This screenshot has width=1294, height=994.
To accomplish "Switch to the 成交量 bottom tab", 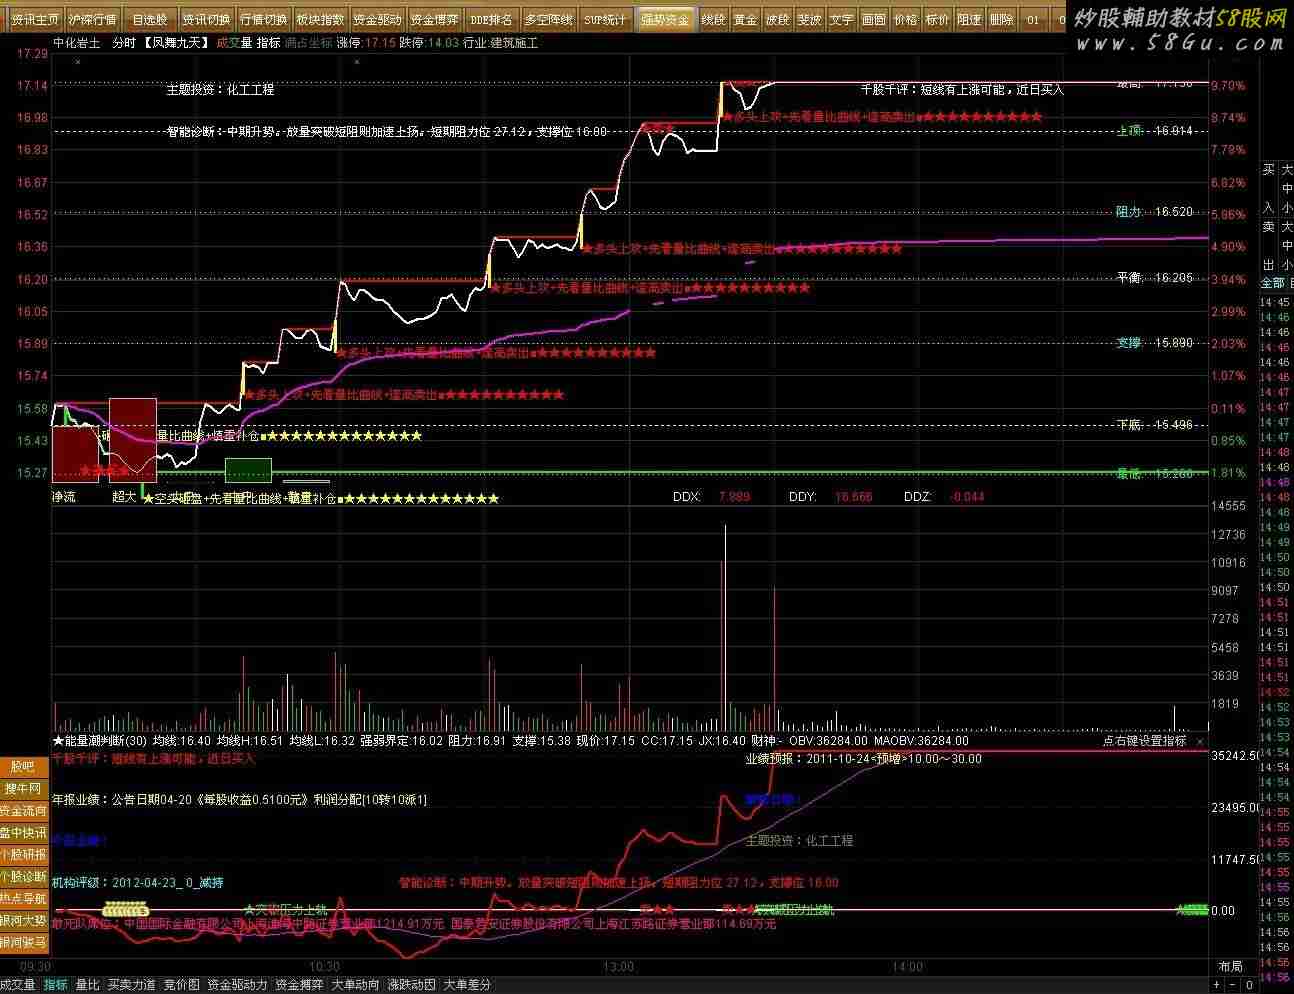I will coord(18,985).
